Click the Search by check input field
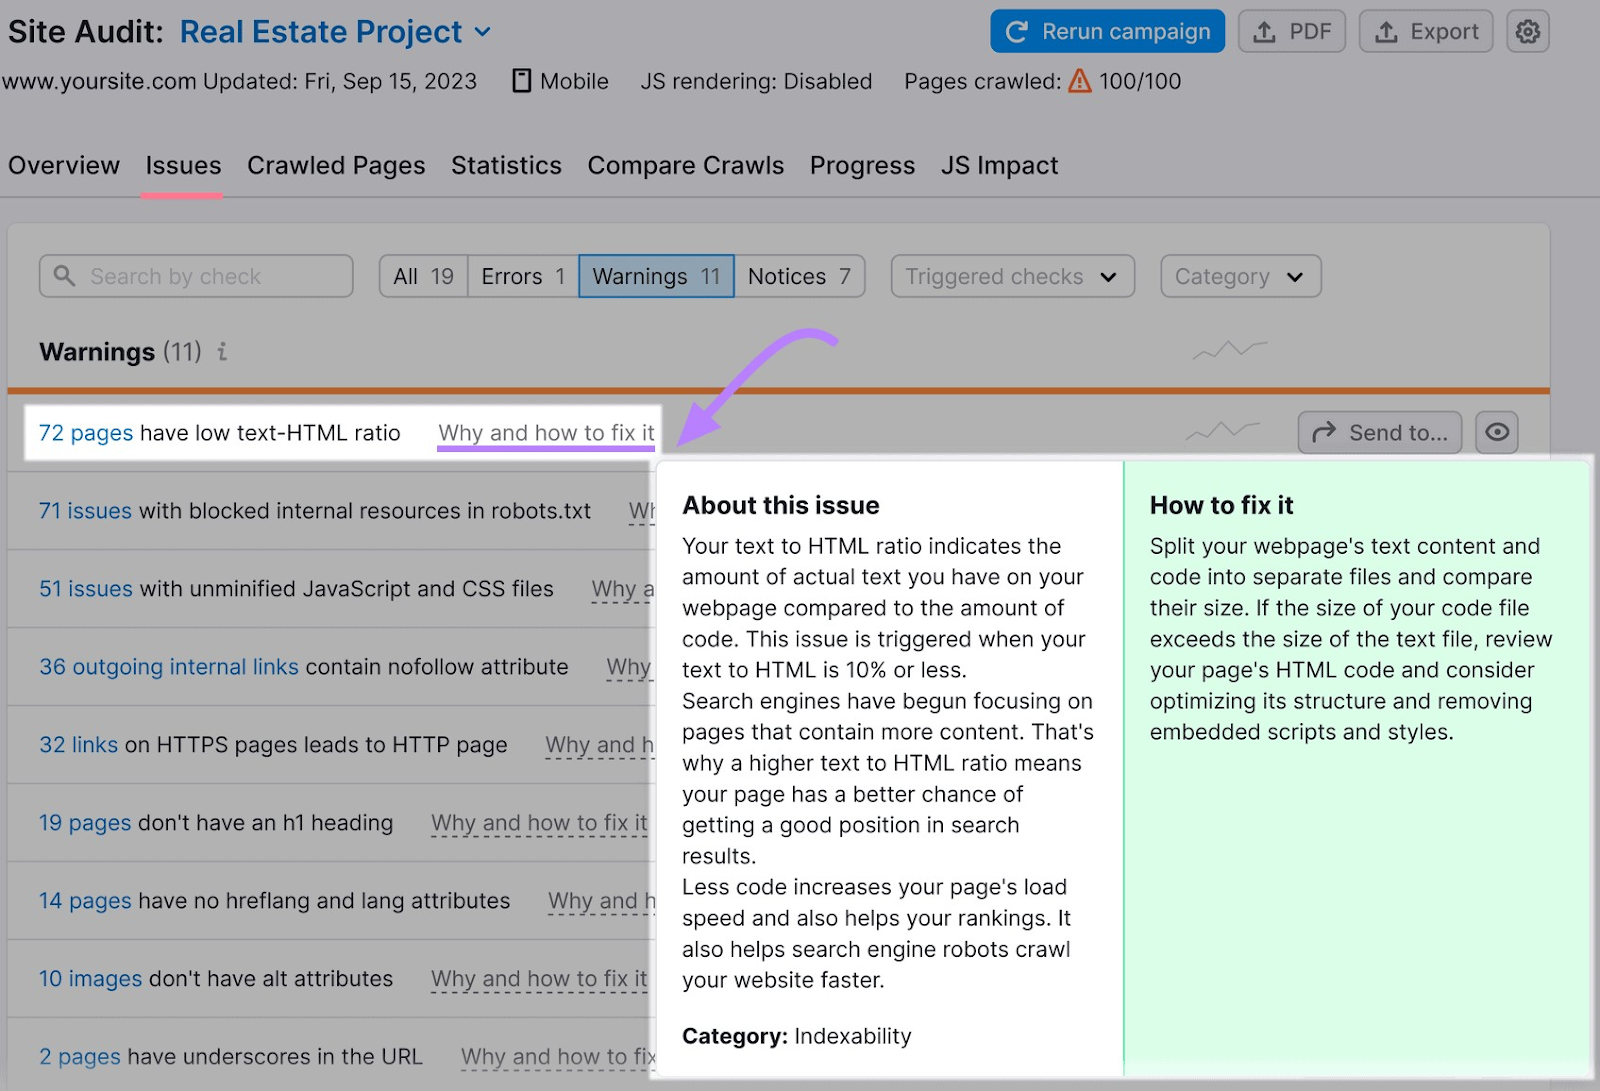 (x=195, y=276)
